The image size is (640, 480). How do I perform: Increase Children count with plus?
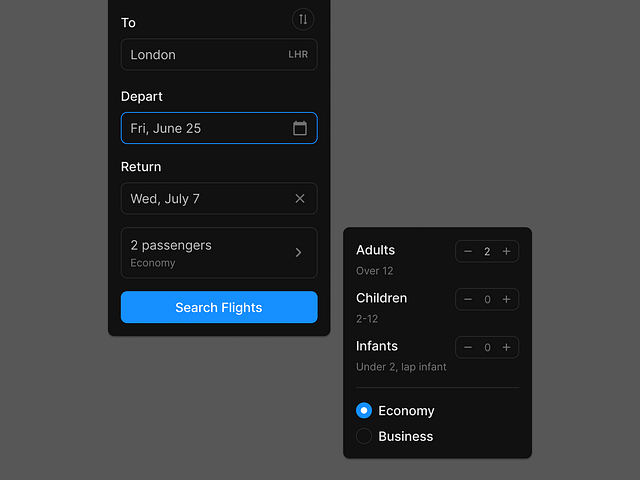[506, 300]
